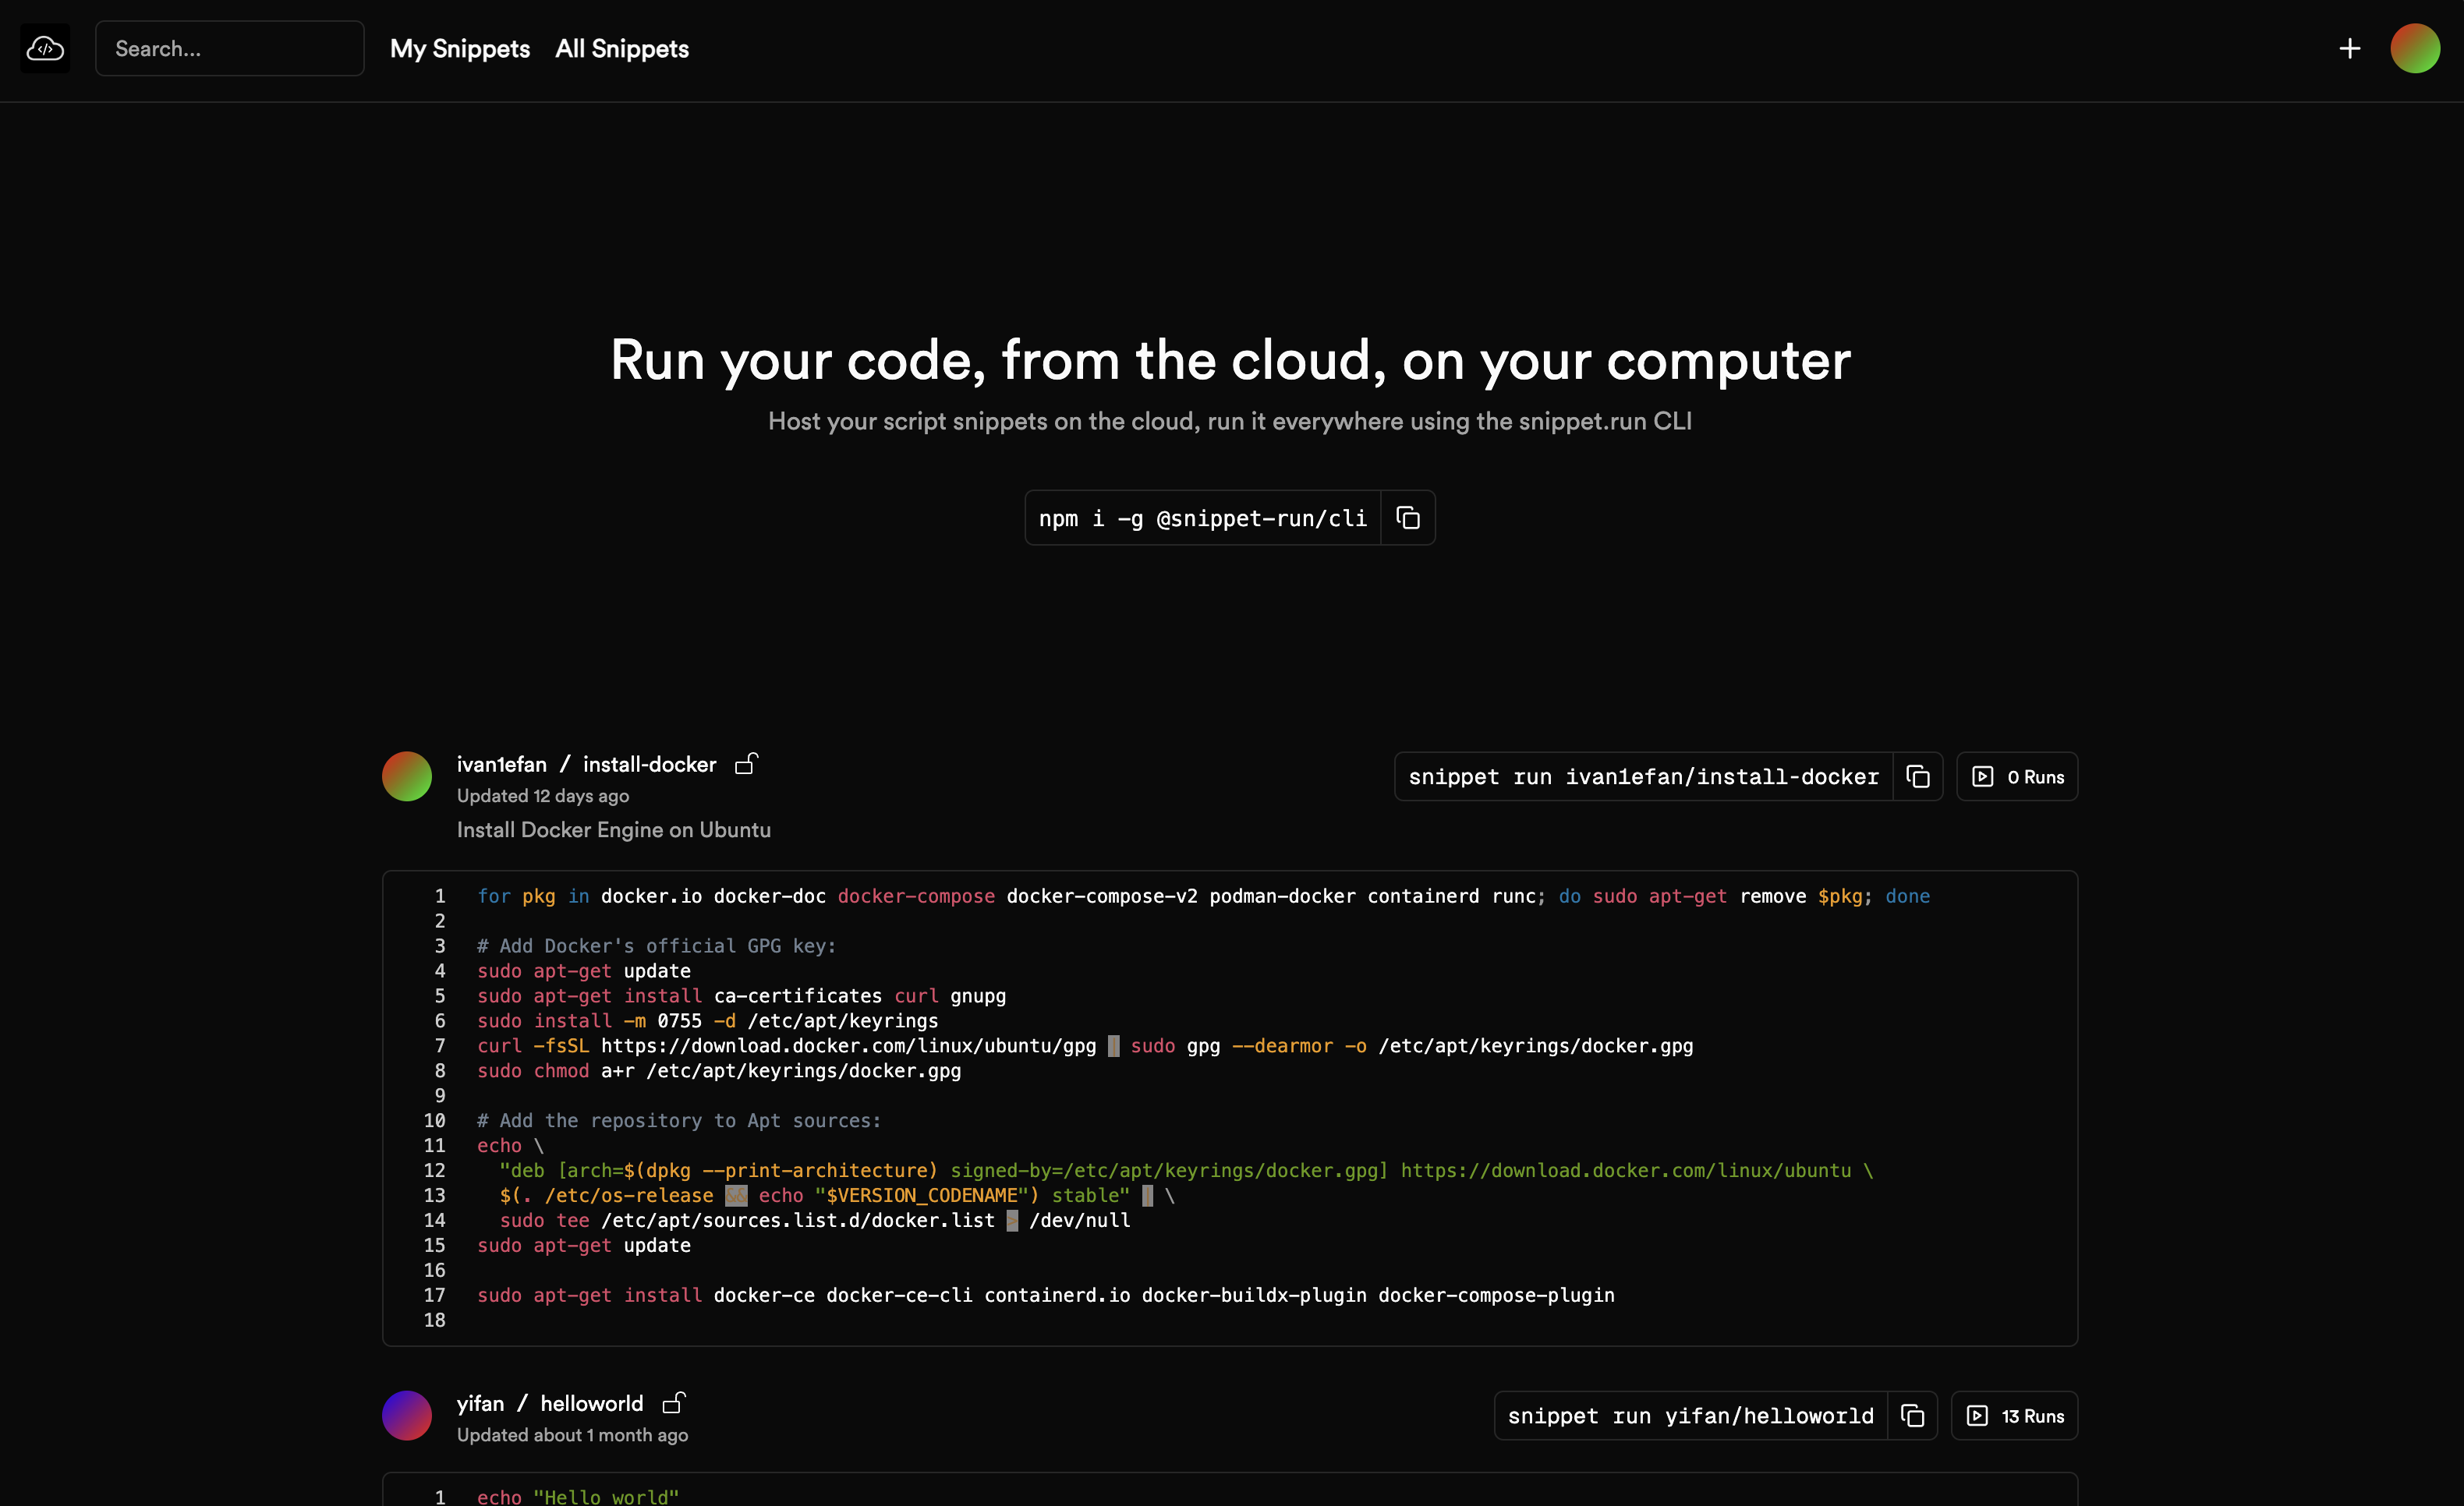Open the ivan1efan user link
Screen dimensions: 2464x1506
pos(501,764)
